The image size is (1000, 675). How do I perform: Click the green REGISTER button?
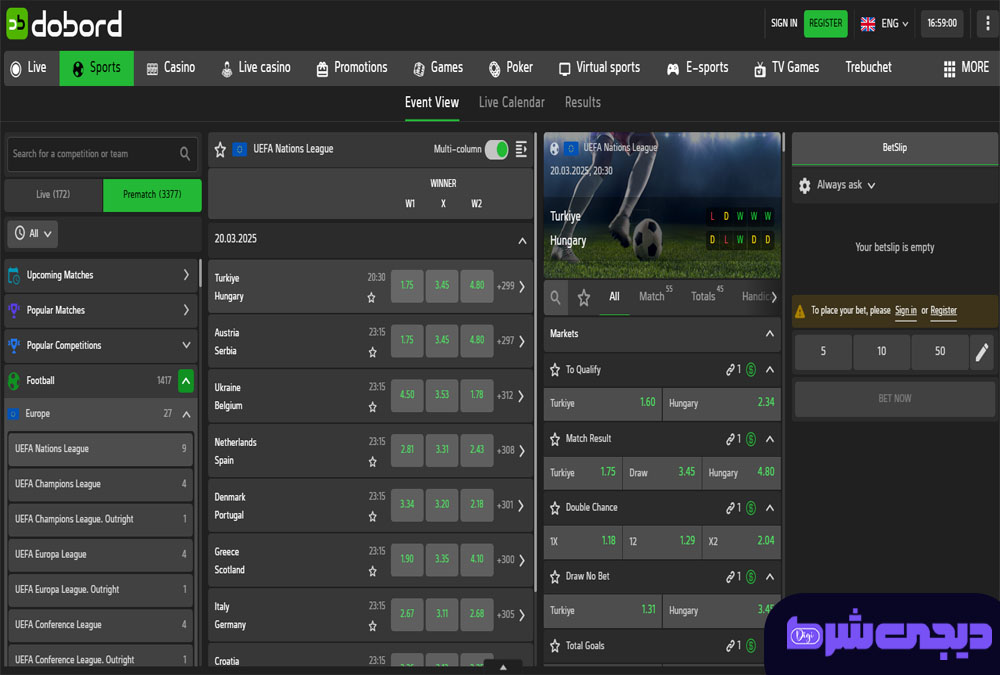click(825, 24)
